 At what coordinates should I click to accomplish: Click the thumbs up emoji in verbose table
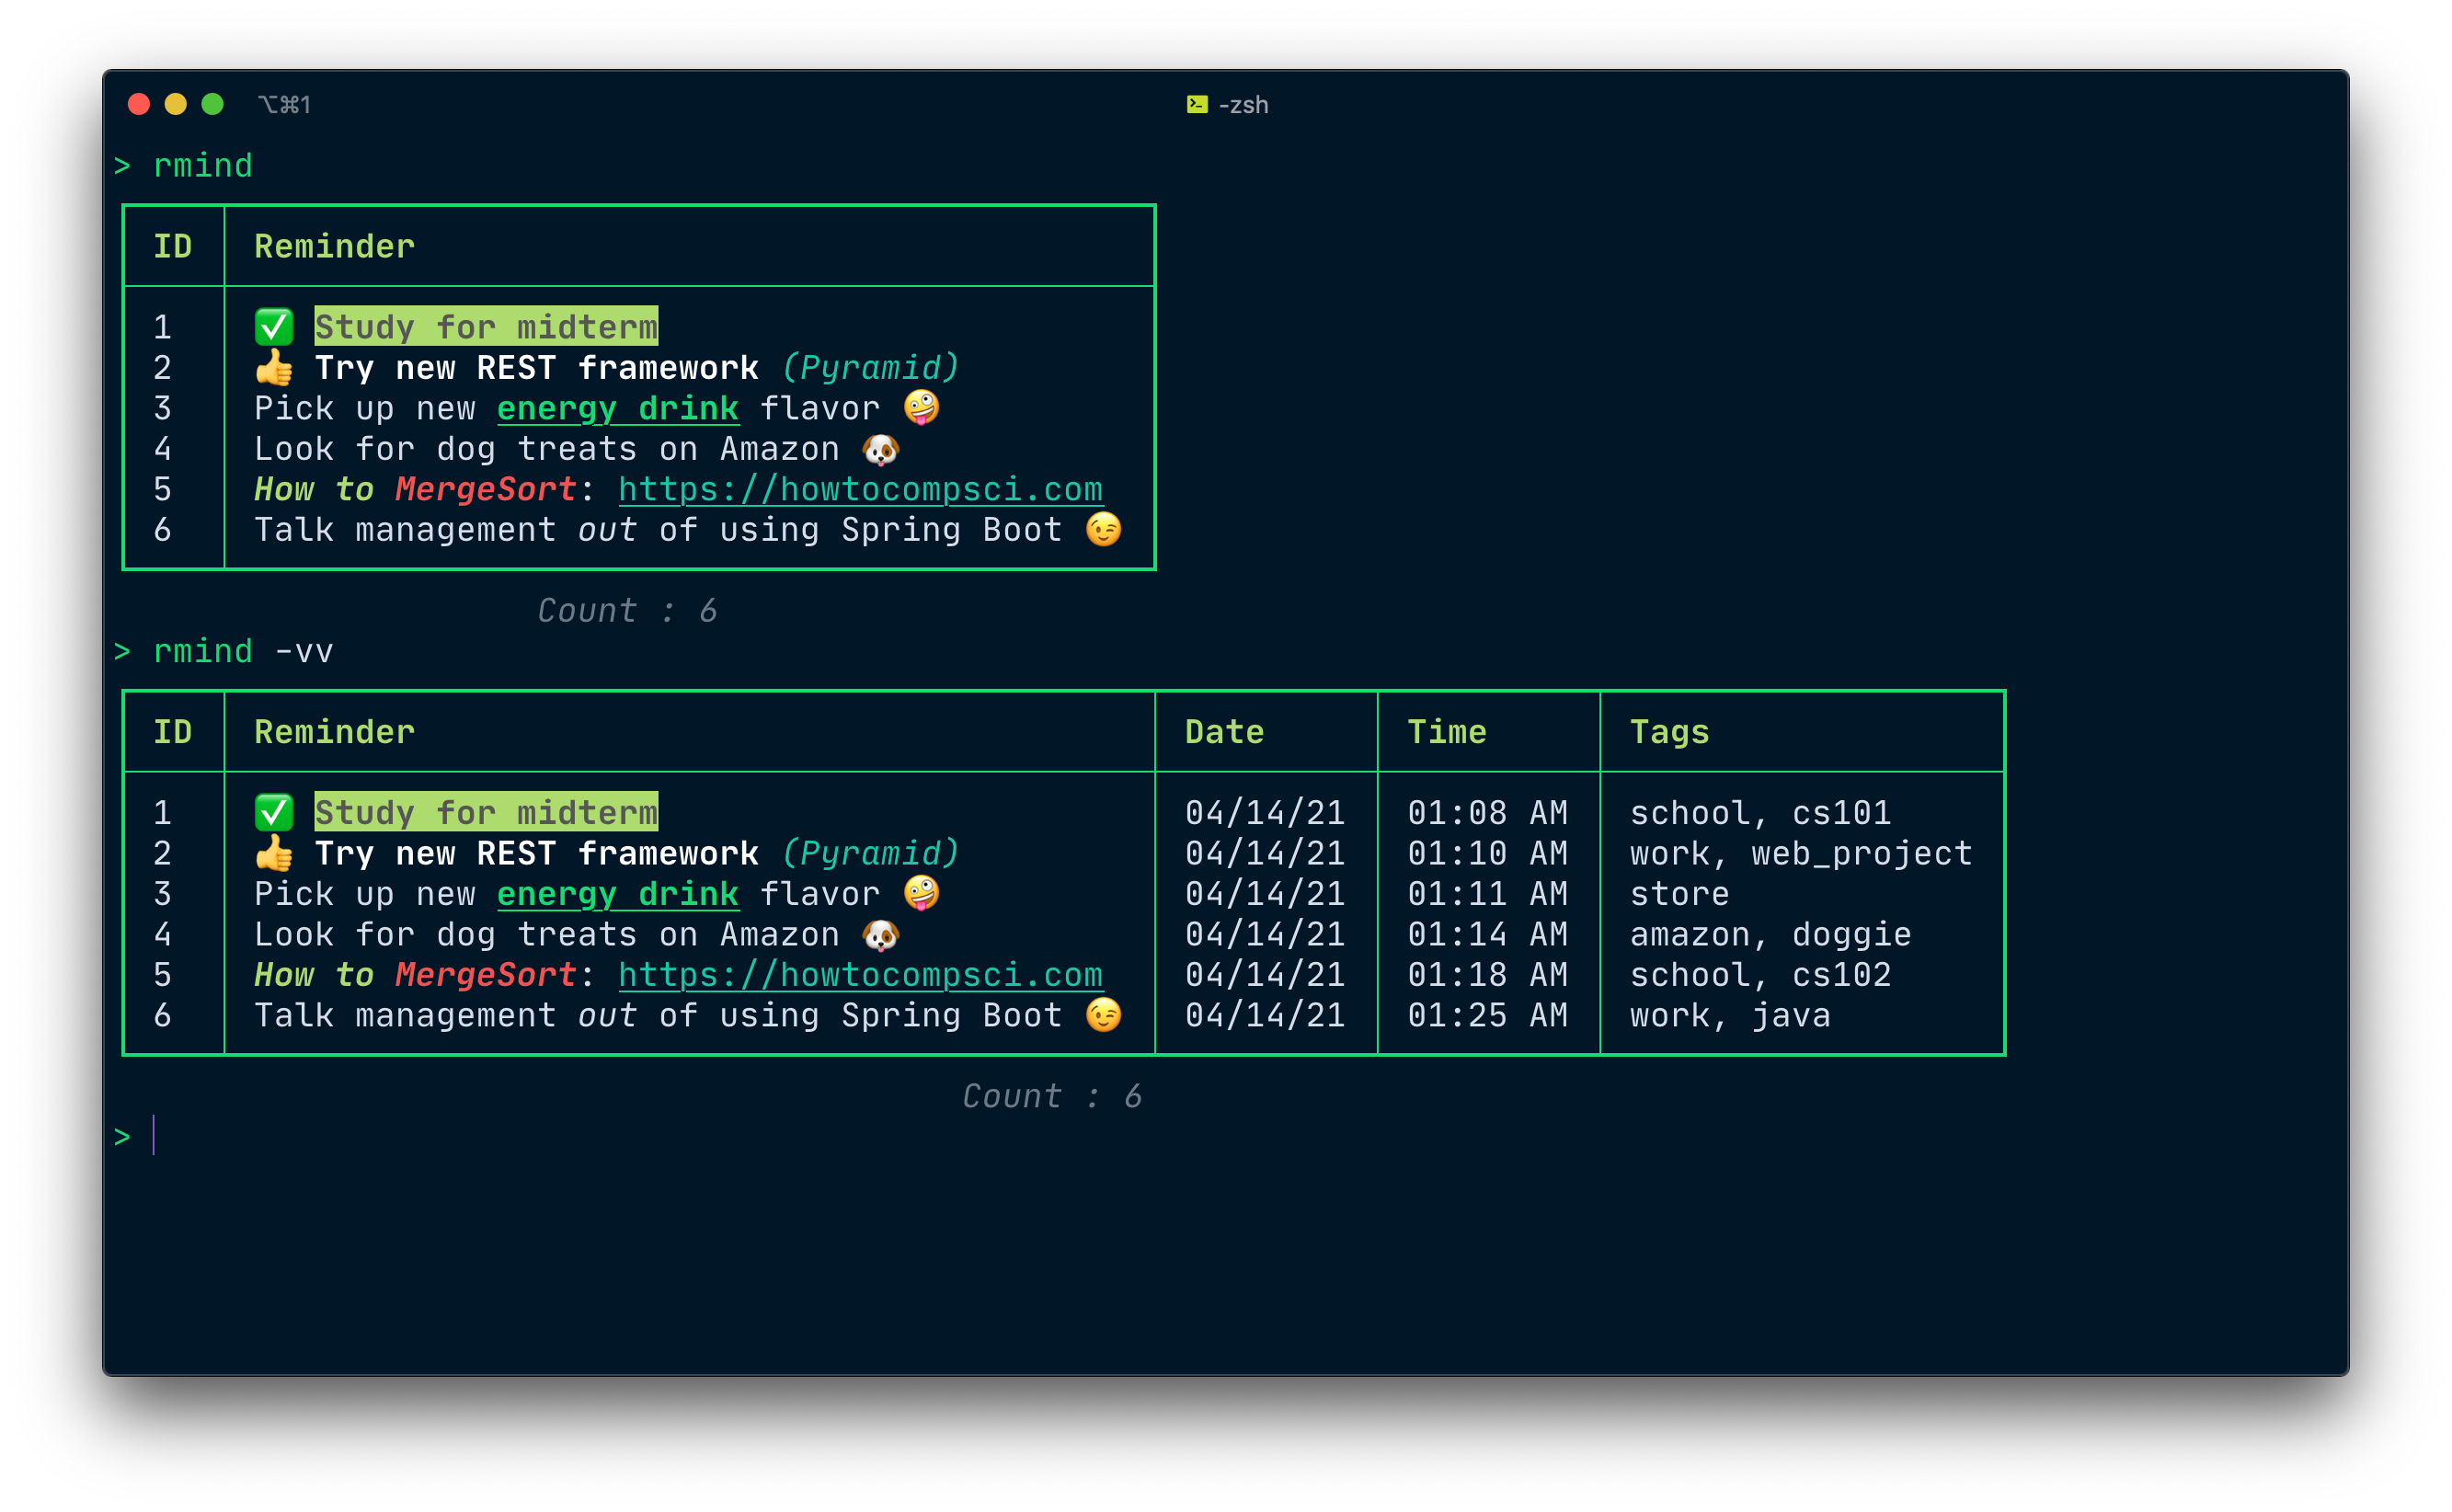[x=273, y=853]
